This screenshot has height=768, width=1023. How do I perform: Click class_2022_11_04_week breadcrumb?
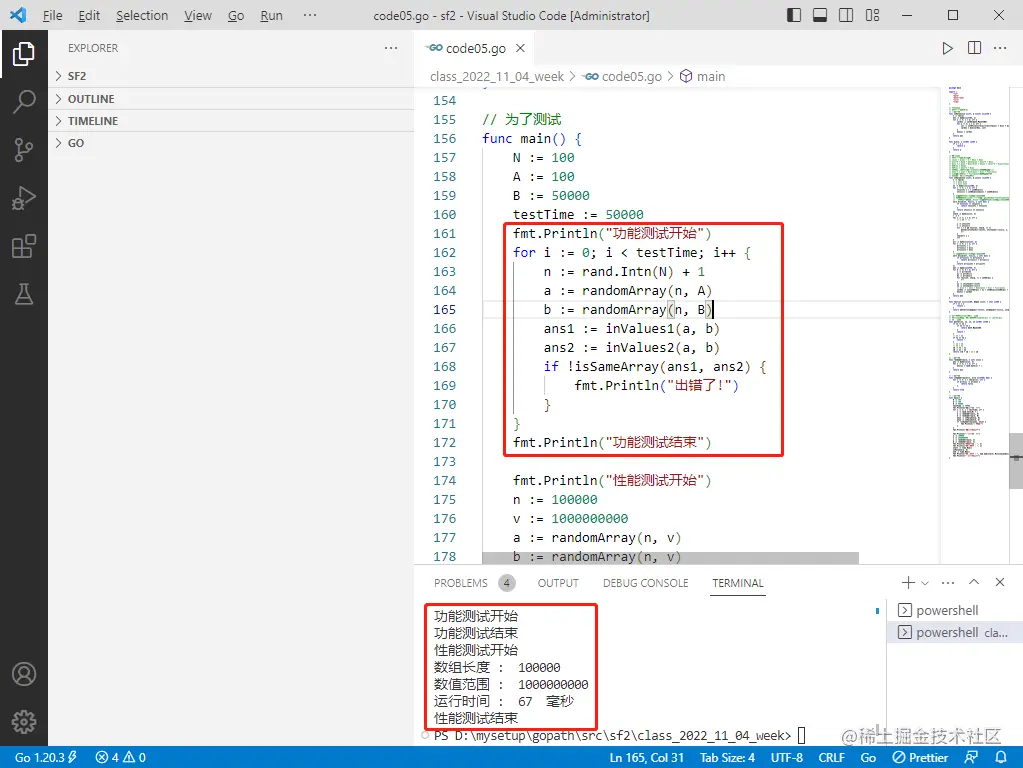496,76
